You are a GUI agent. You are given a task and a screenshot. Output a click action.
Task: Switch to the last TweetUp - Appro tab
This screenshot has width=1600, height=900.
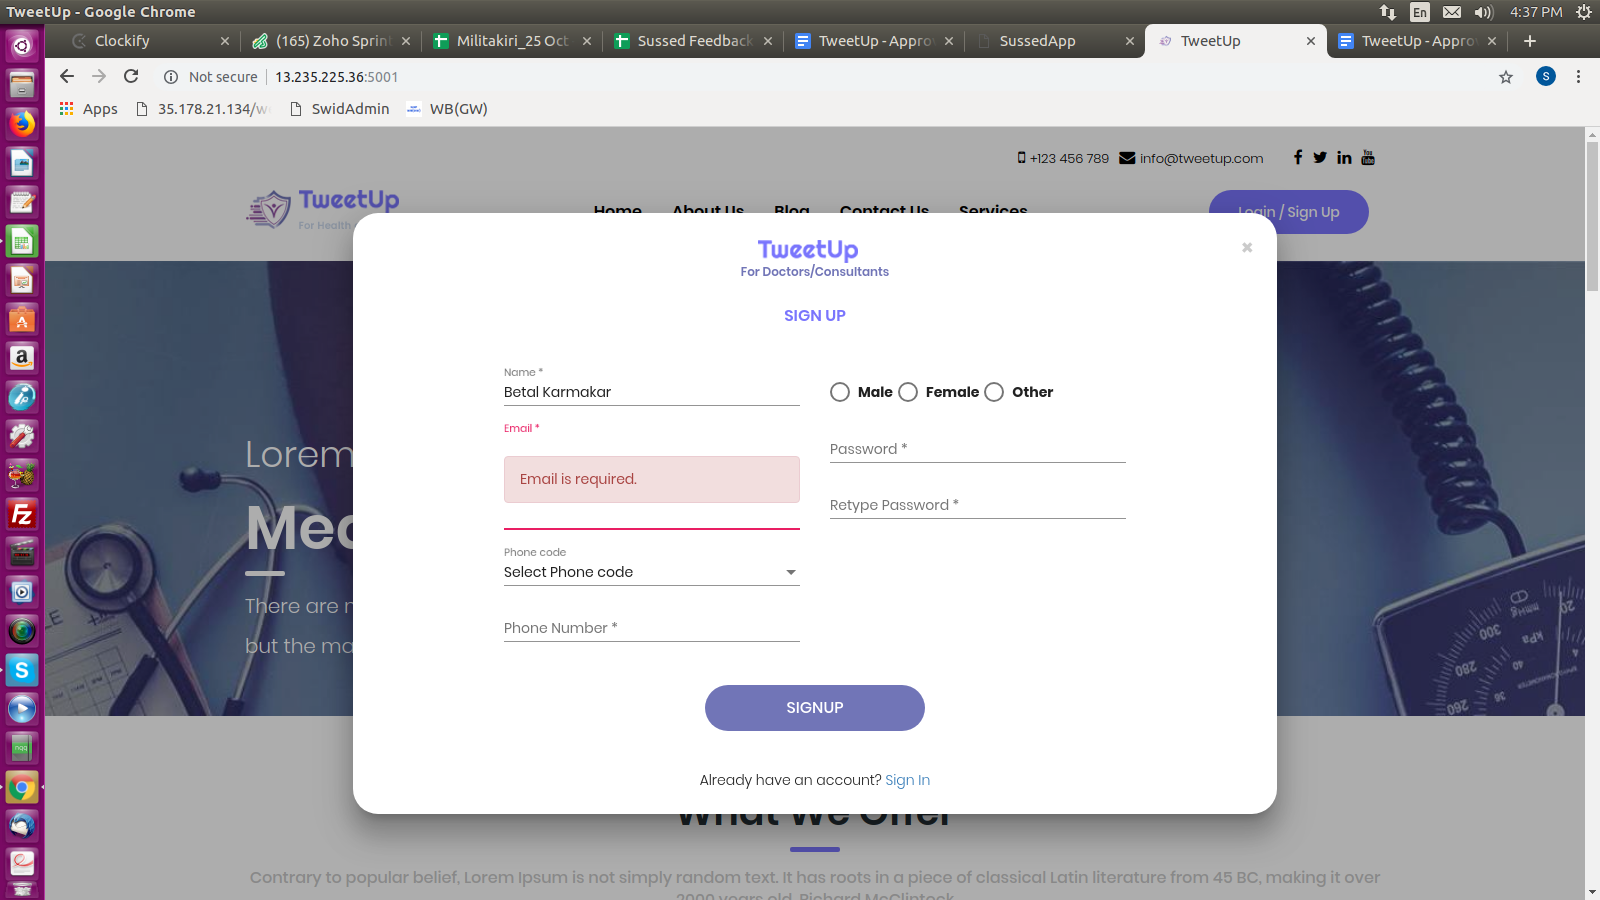[x=1416, y=41]
